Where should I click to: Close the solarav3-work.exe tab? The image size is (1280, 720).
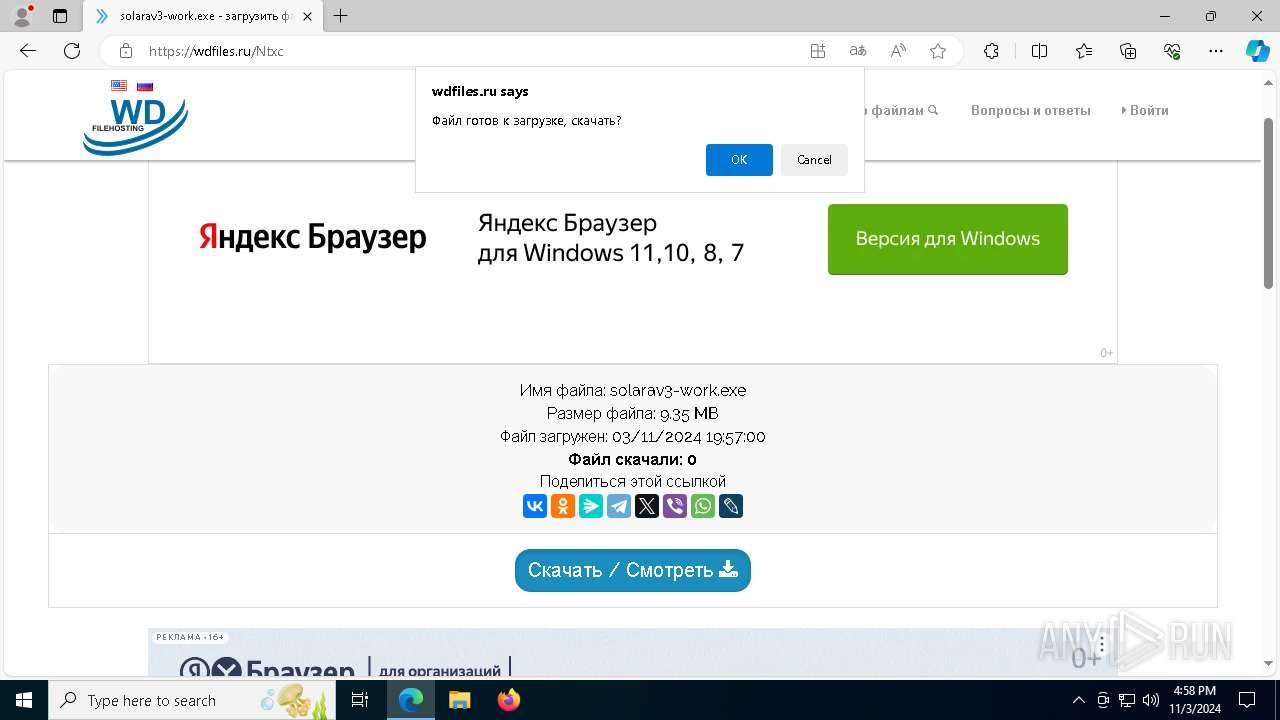[307, 16]
